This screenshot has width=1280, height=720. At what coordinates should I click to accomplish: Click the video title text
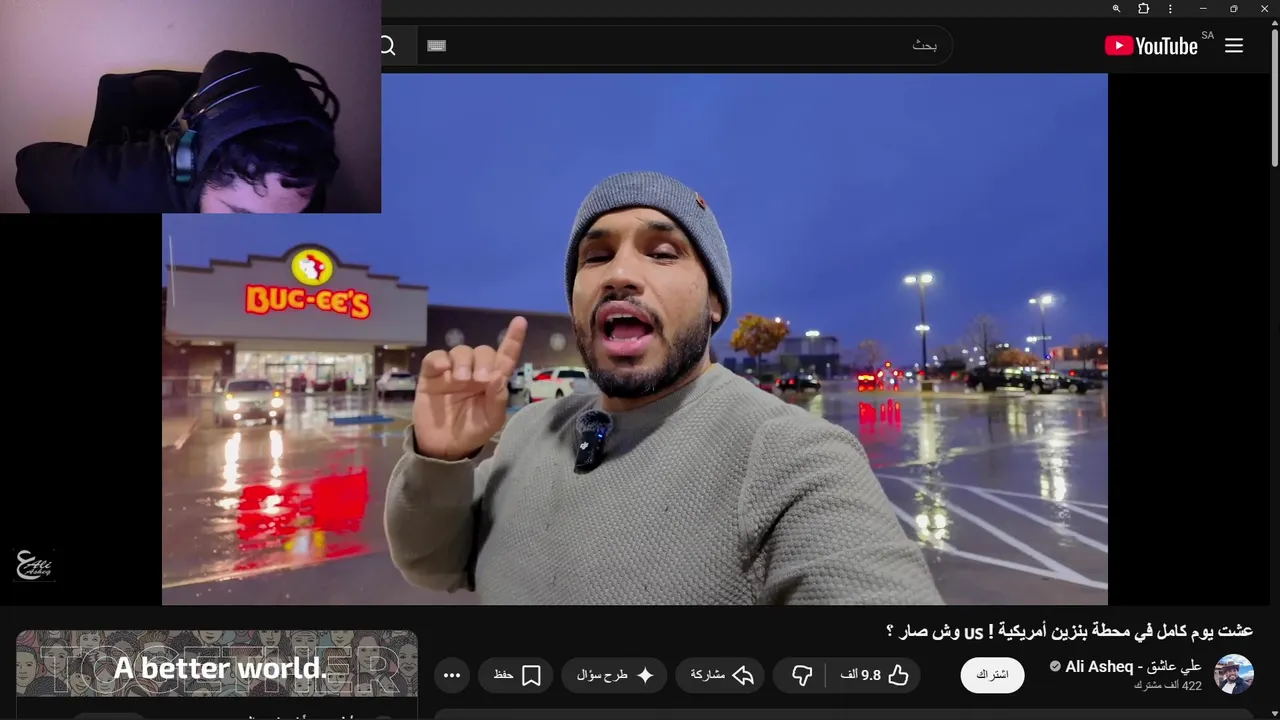point(1069,631)
